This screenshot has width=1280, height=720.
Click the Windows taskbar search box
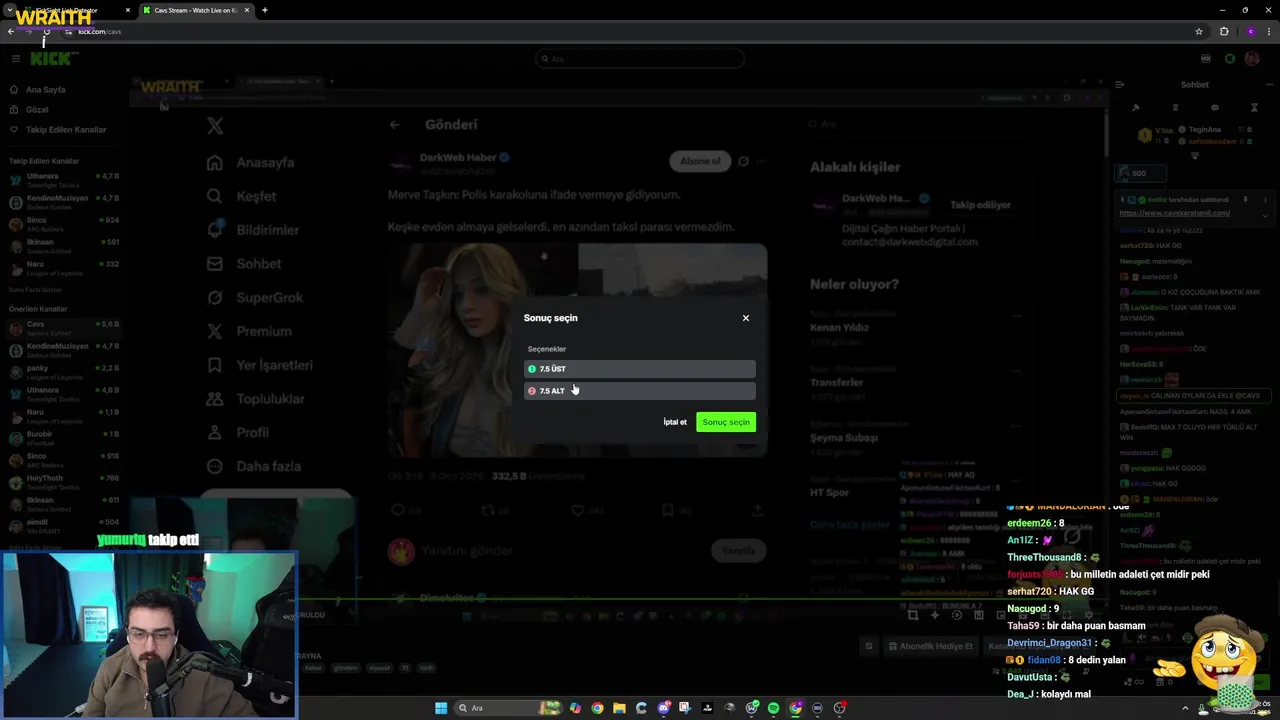point(508,708)
